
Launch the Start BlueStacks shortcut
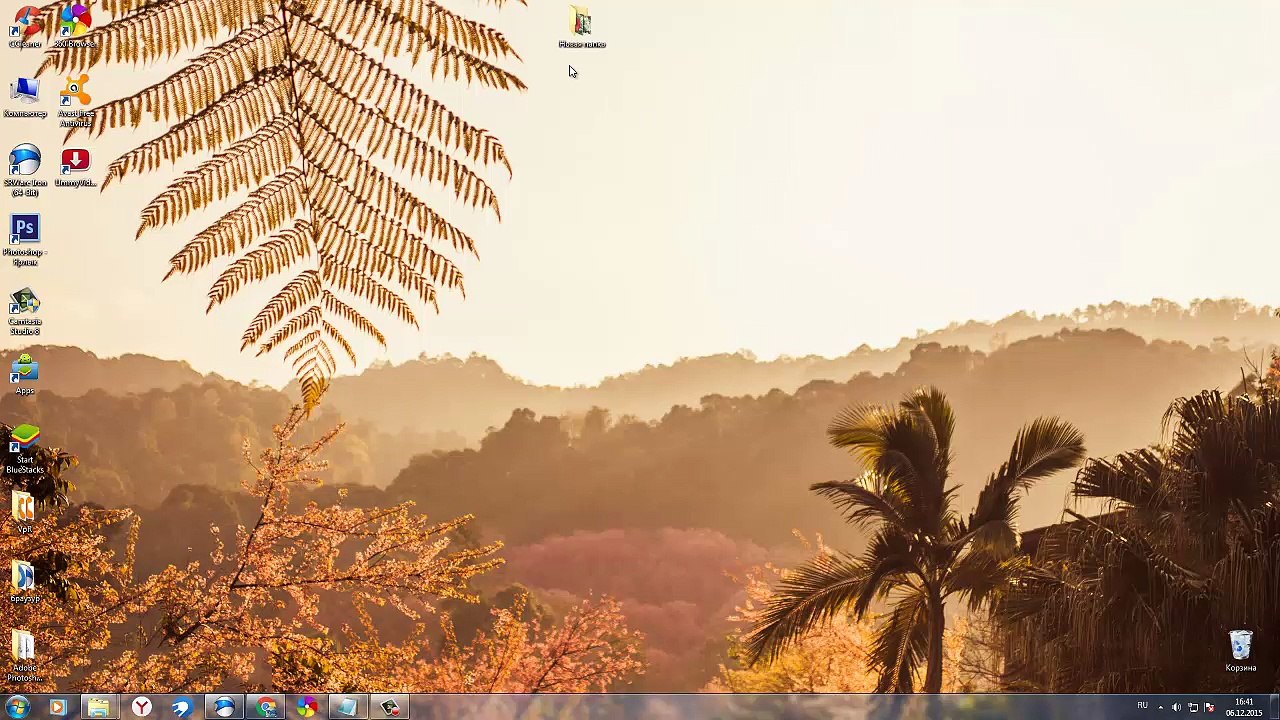coord(25,449)
